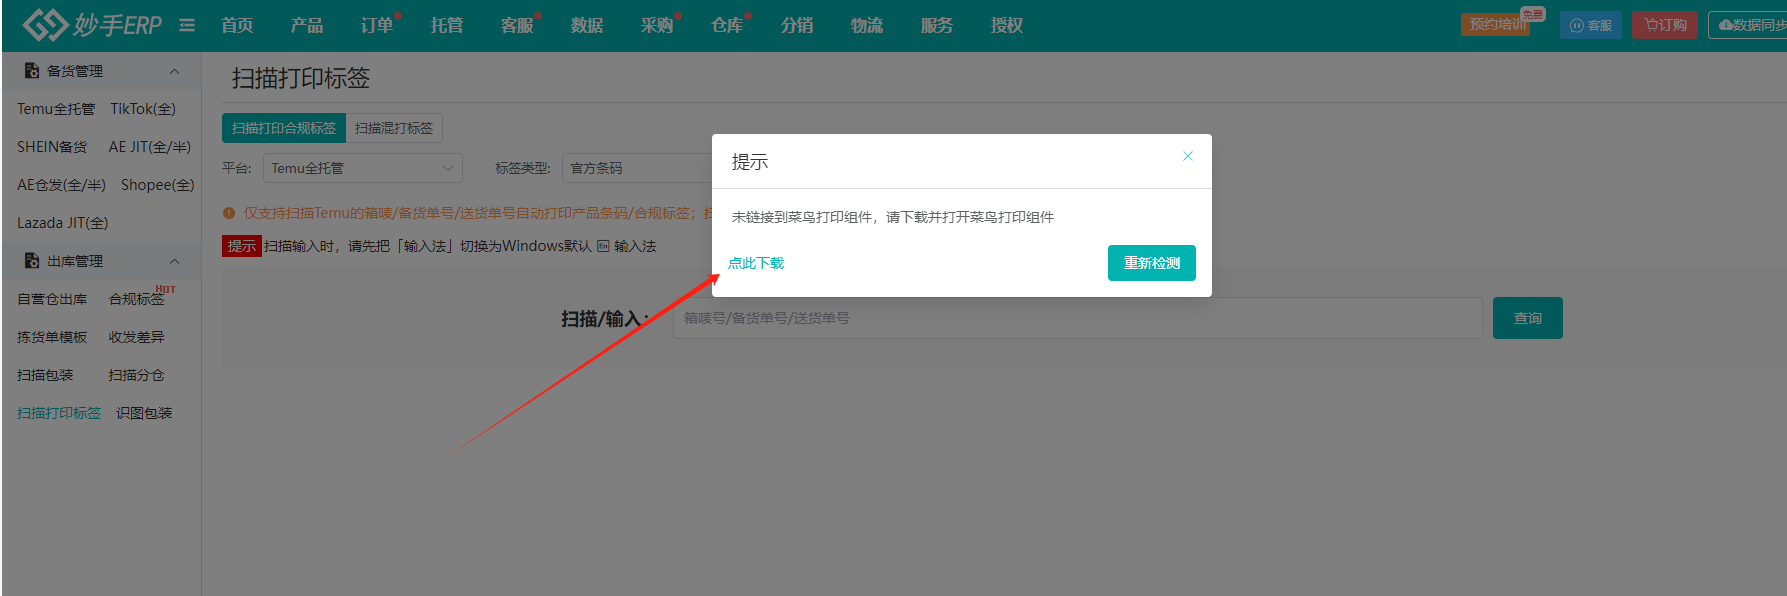Open 识图包装 in sidebar
The width and height of the screenshot is (1787, 596).
click(x=144, y=413)
